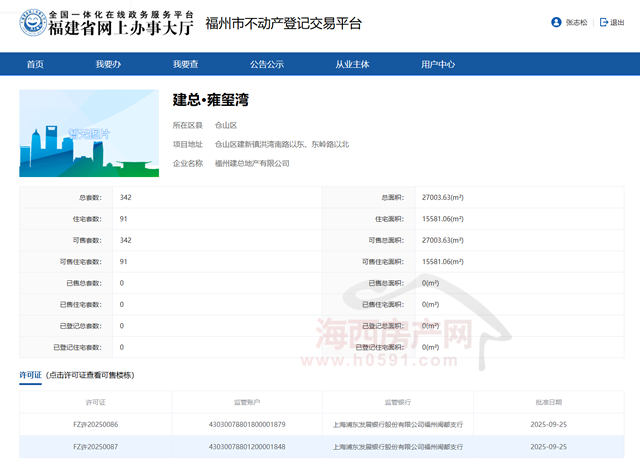This screenshot has width=640, height=463.
Task: Open the 从业主体 navigation item
Action: [352, 64]
